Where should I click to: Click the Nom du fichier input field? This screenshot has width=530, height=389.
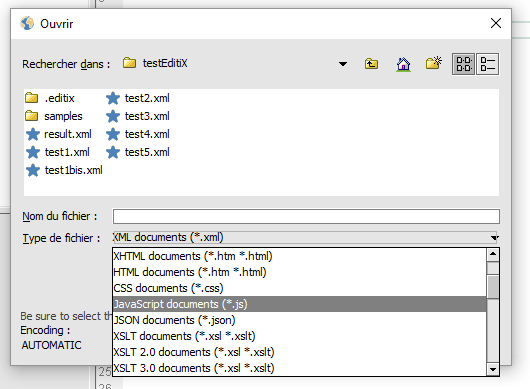pyautogui.click(x=306, y=216)
